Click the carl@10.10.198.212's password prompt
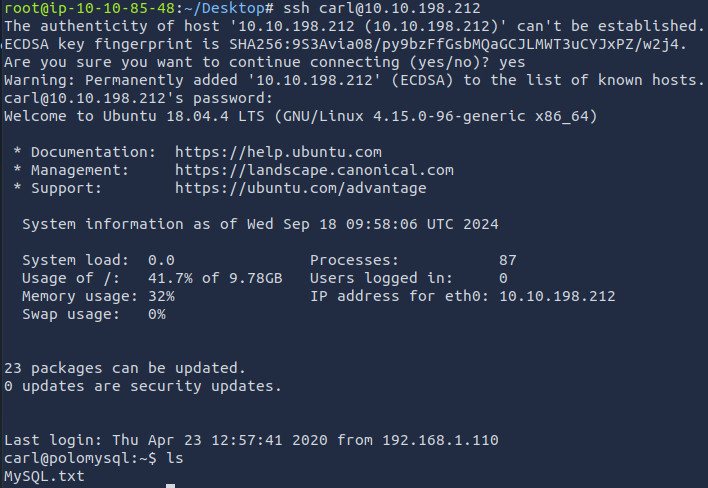Screen dimensions: 708x488 (138, 98)
